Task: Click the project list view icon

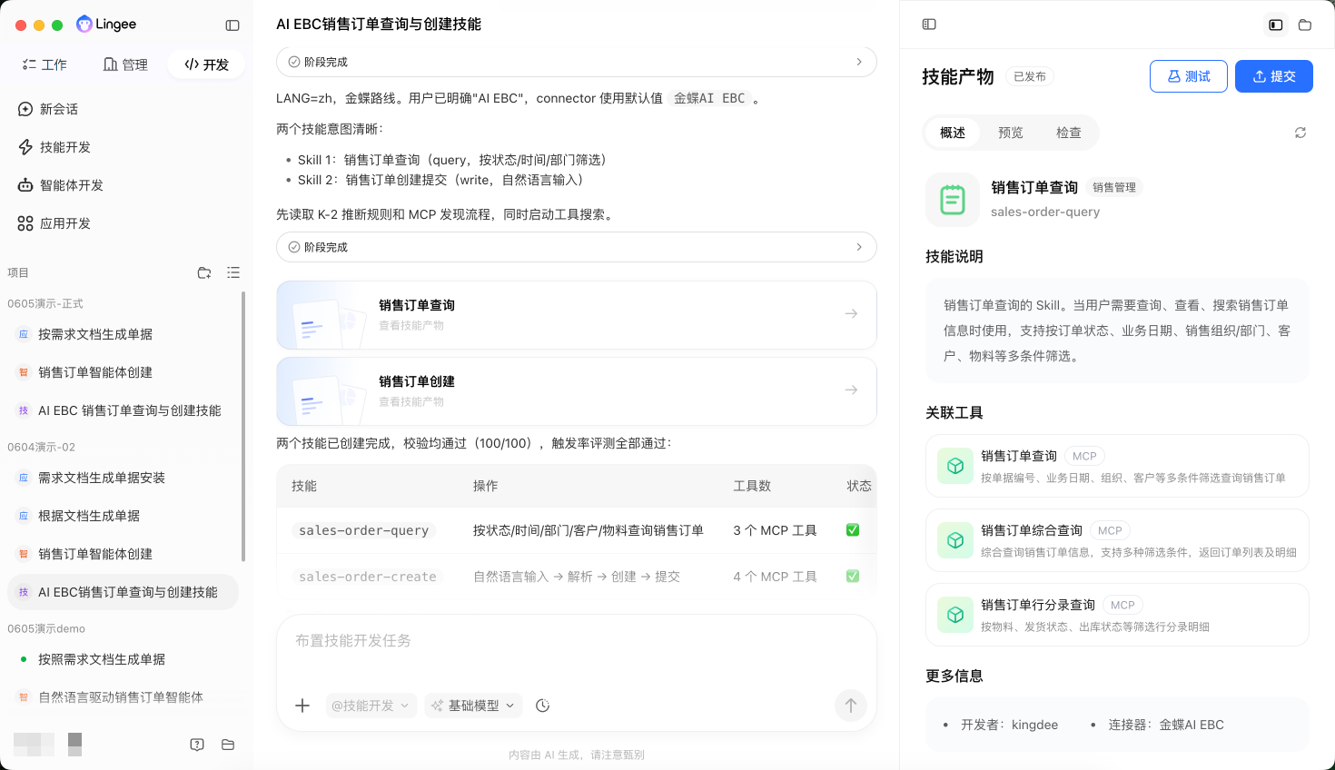Action: tap(233, 272)
